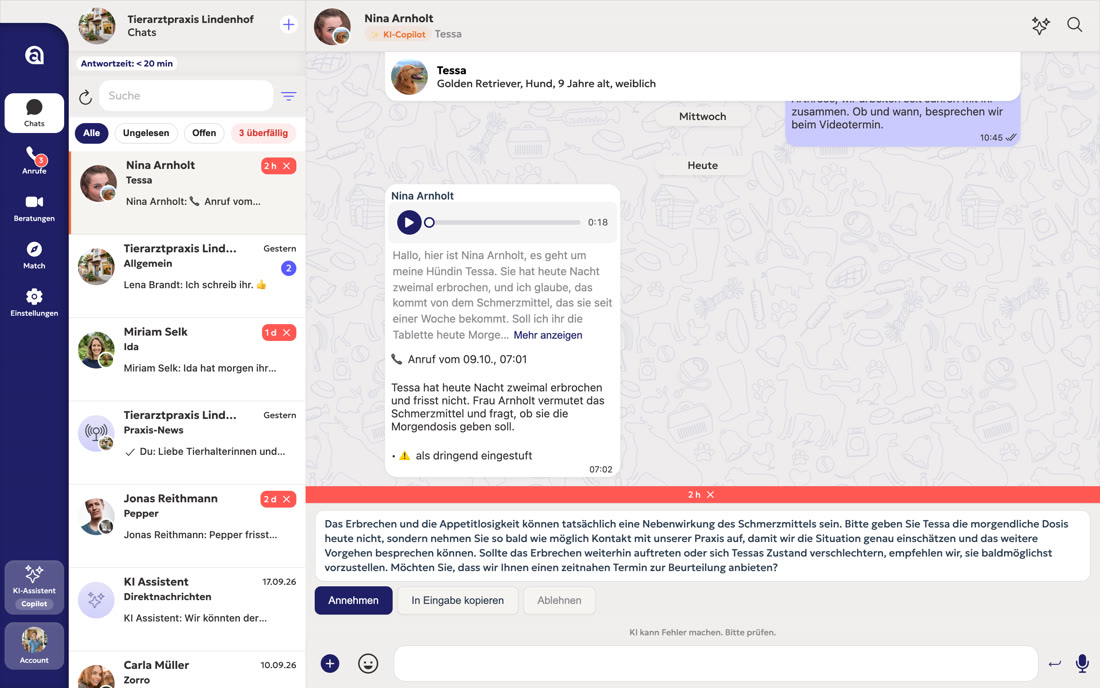Image resolution: width=1100 pixels, height=688 pixels.
Task: Seek on the voice message progress bar
Action: (504, 222)
